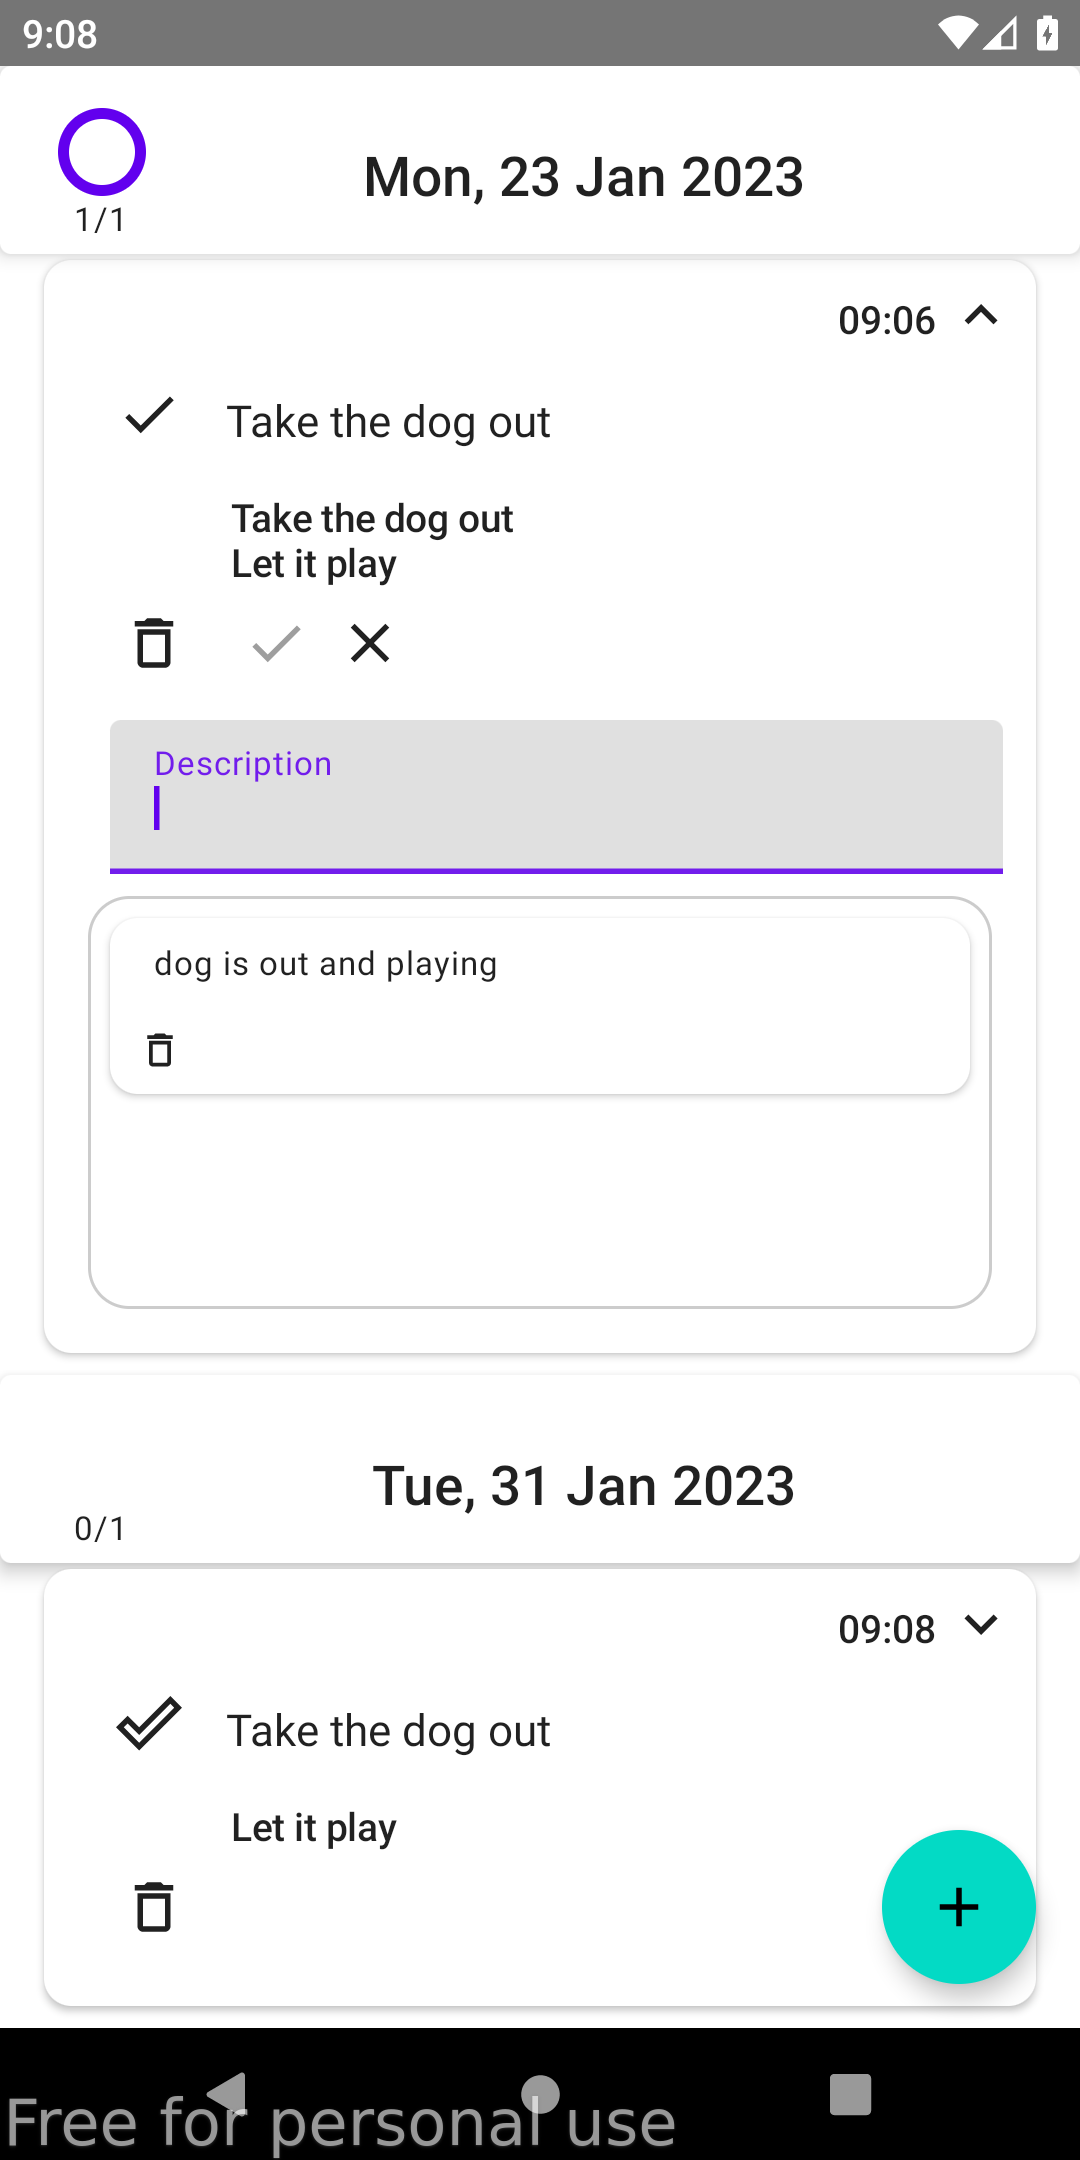Collapse the 09:06 task card
Screen dimensions: 1080x2160
tap(981, 316)
